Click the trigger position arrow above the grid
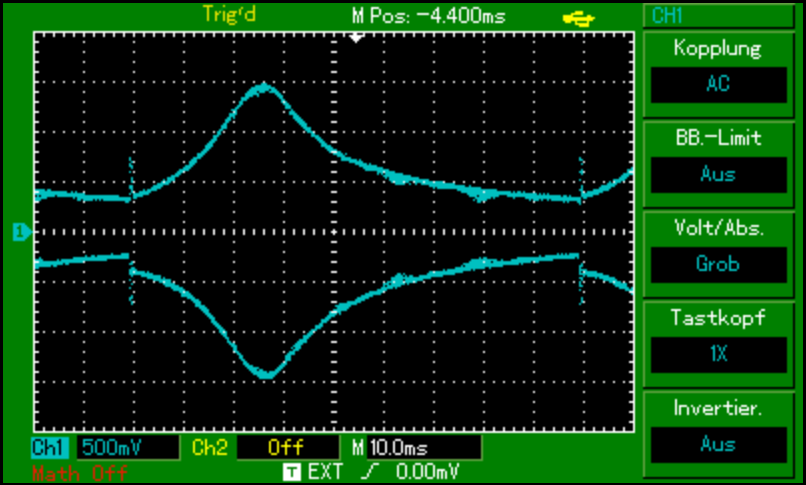The image size is (806, 485). point(356,37)
